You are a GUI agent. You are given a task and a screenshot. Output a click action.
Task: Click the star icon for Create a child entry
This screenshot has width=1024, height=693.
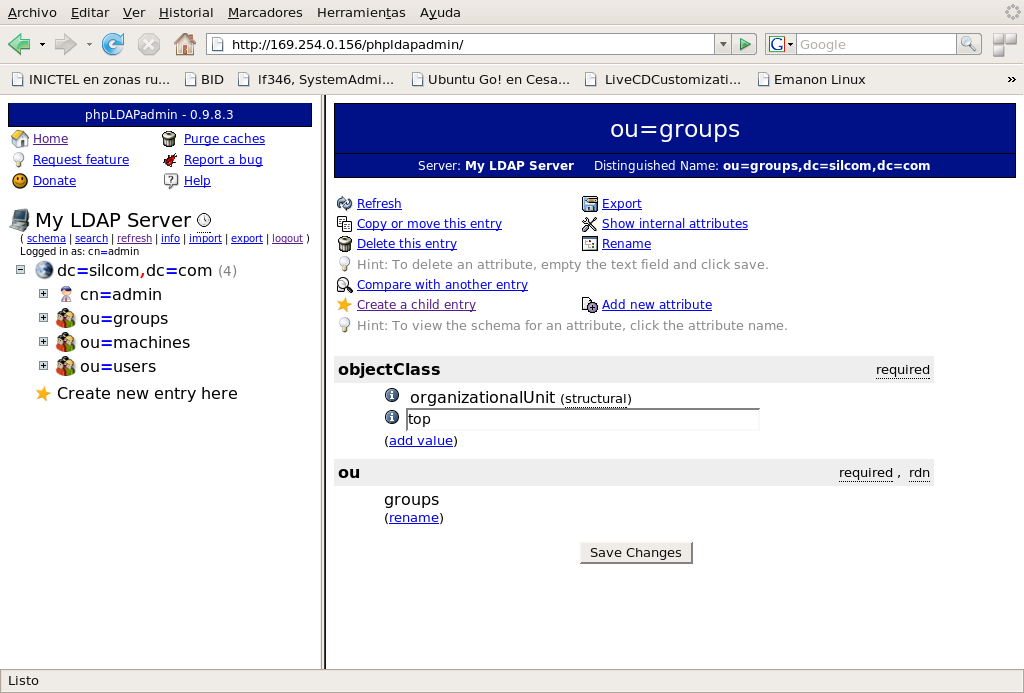pos(345,305)
